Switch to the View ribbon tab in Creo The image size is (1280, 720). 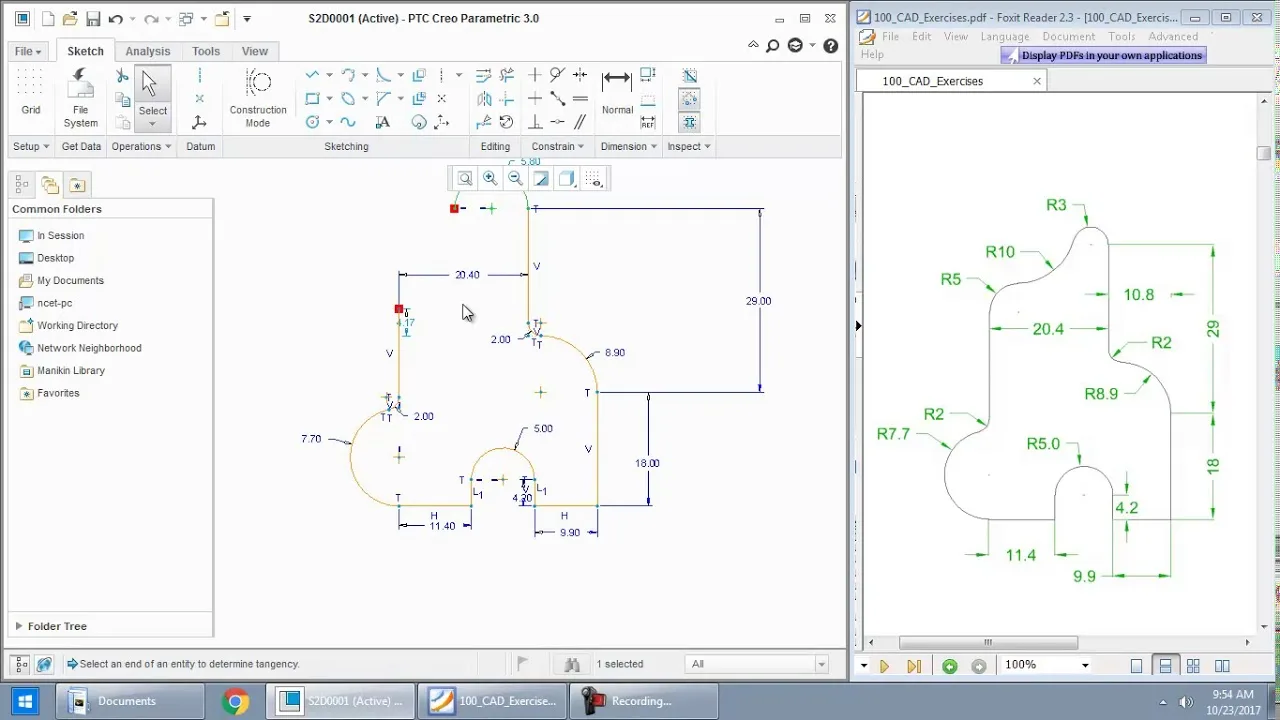click(x=255, y=51)
